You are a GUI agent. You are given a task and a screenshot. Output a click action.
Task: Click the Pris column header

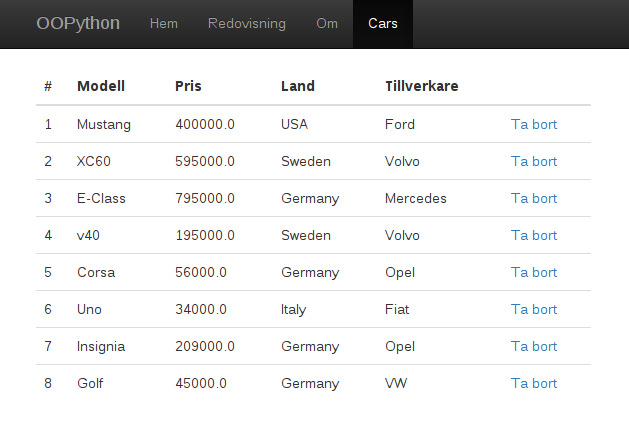[188, 86]
